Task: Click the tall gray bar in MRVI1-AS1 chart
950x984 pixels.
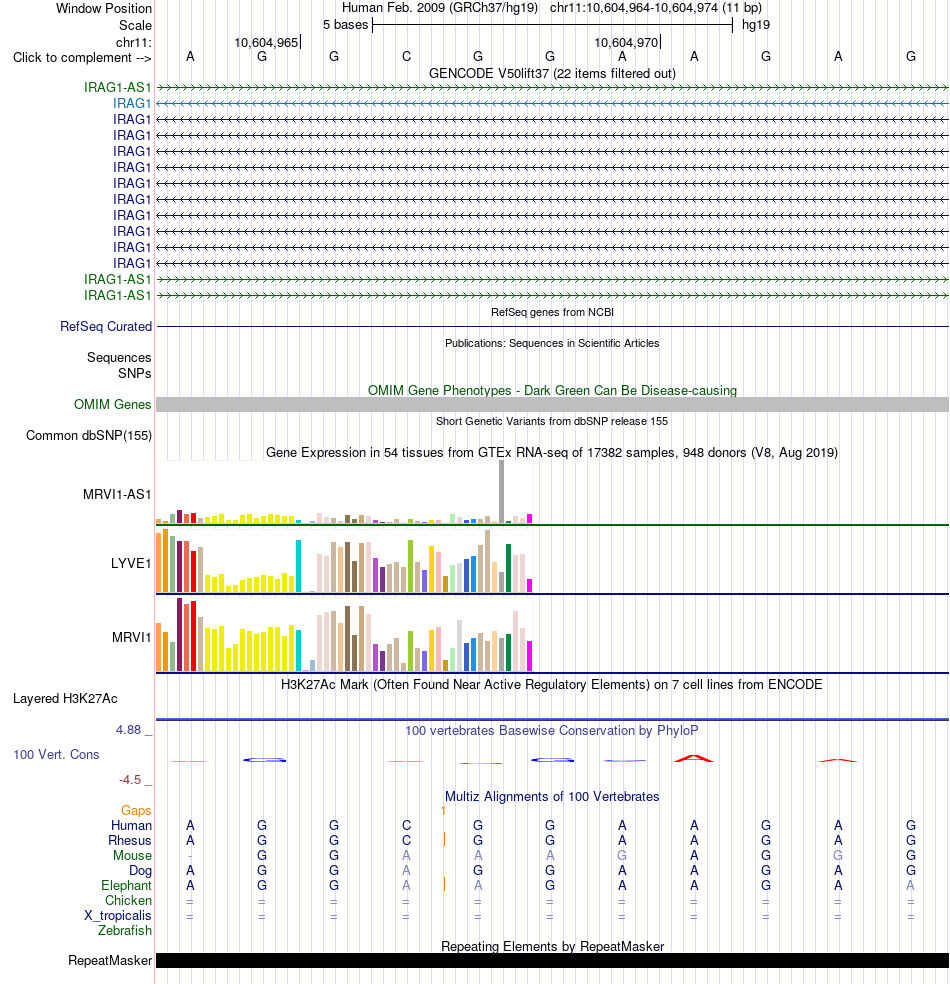Action: click(x=501, y=491)
